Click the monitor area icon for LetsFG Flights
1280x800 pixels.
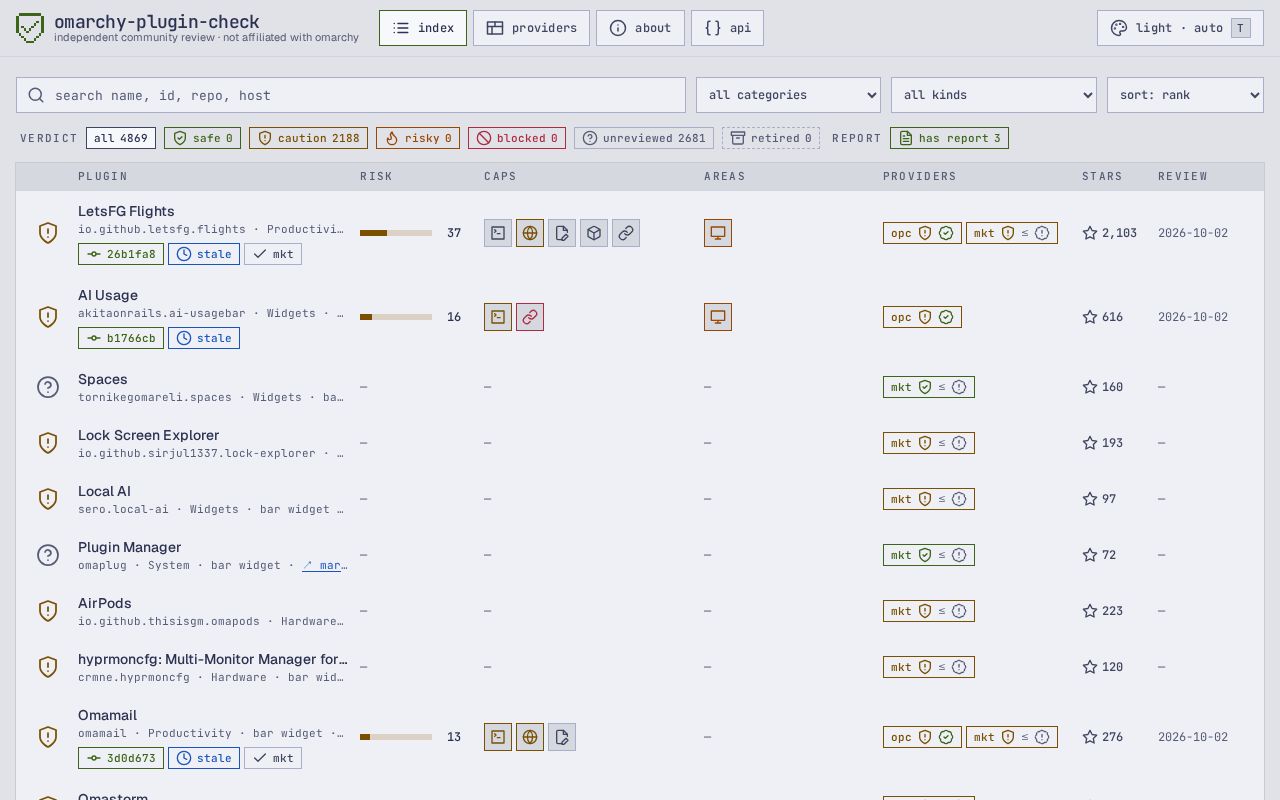pos(718,233)
